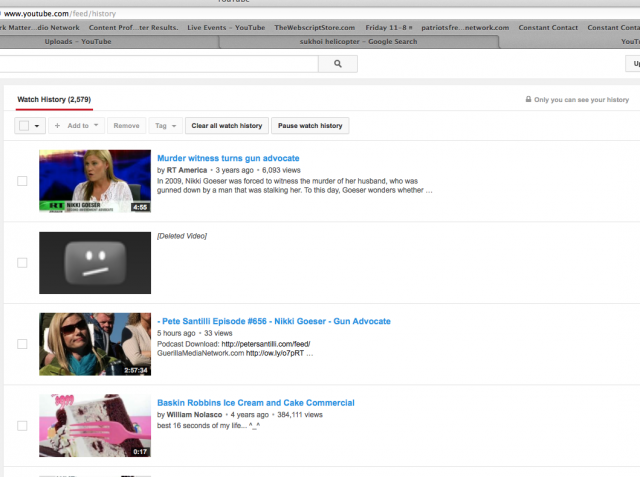Click the Remove button

pyautogui.click(x=127, y=126)
